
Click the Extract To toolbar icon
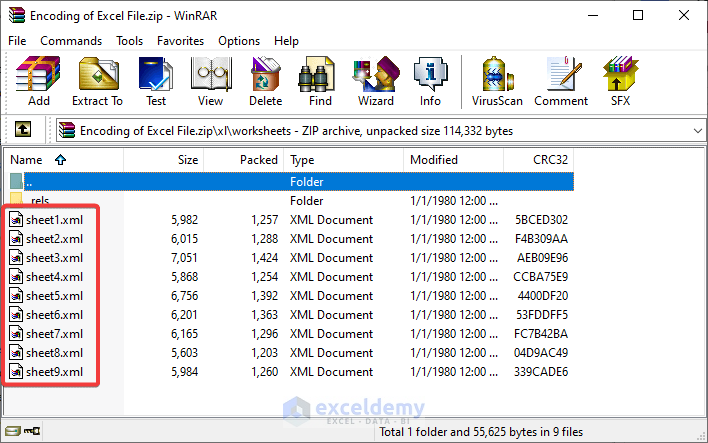coord(98,74)
